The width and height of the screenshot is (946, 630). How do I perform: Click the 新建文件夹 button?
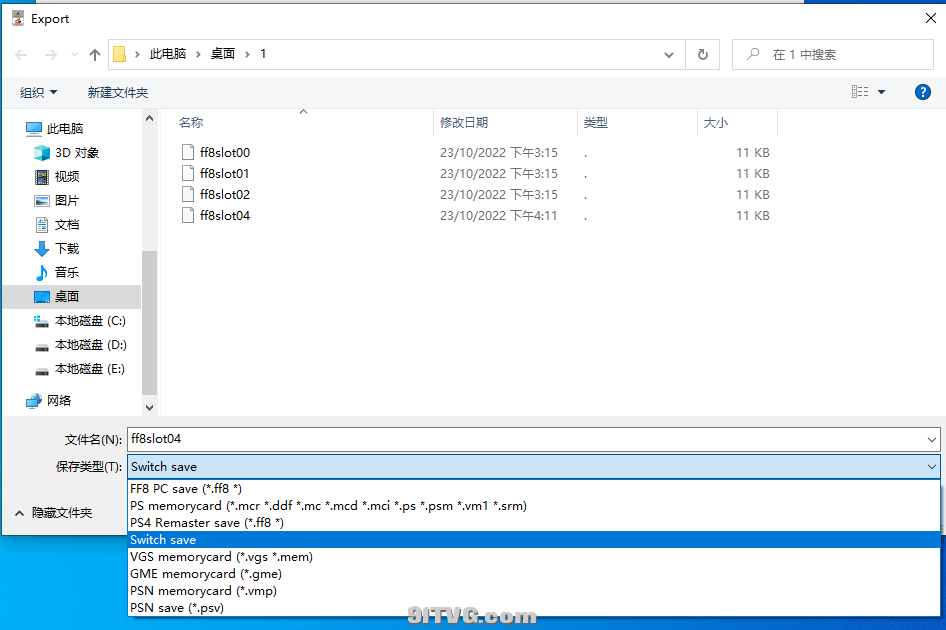[117, 92]
